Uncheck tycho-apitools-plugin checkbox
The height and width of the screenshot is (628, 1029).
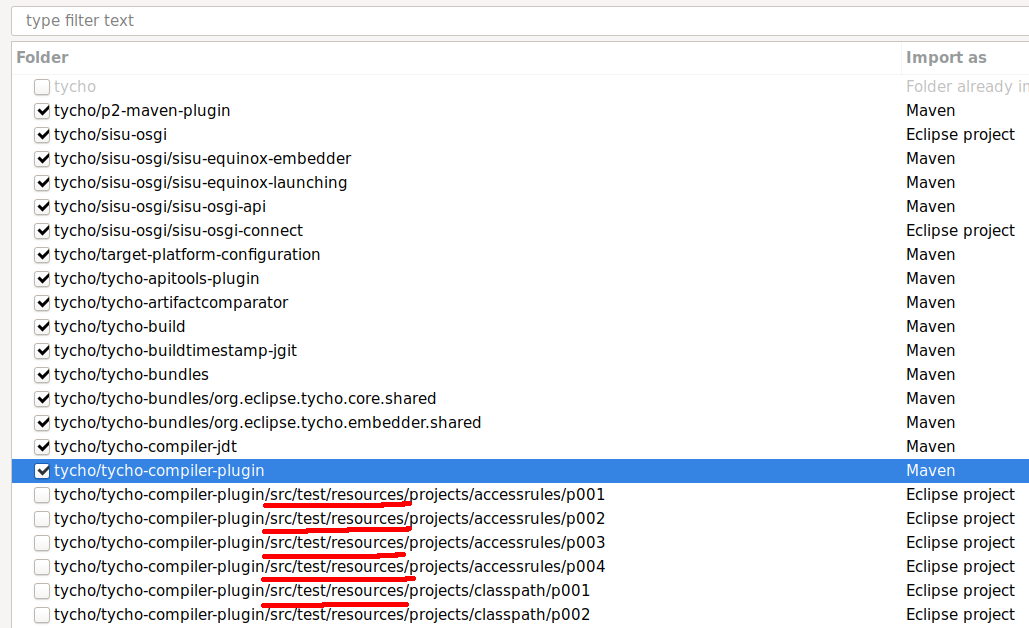[42, 279]
